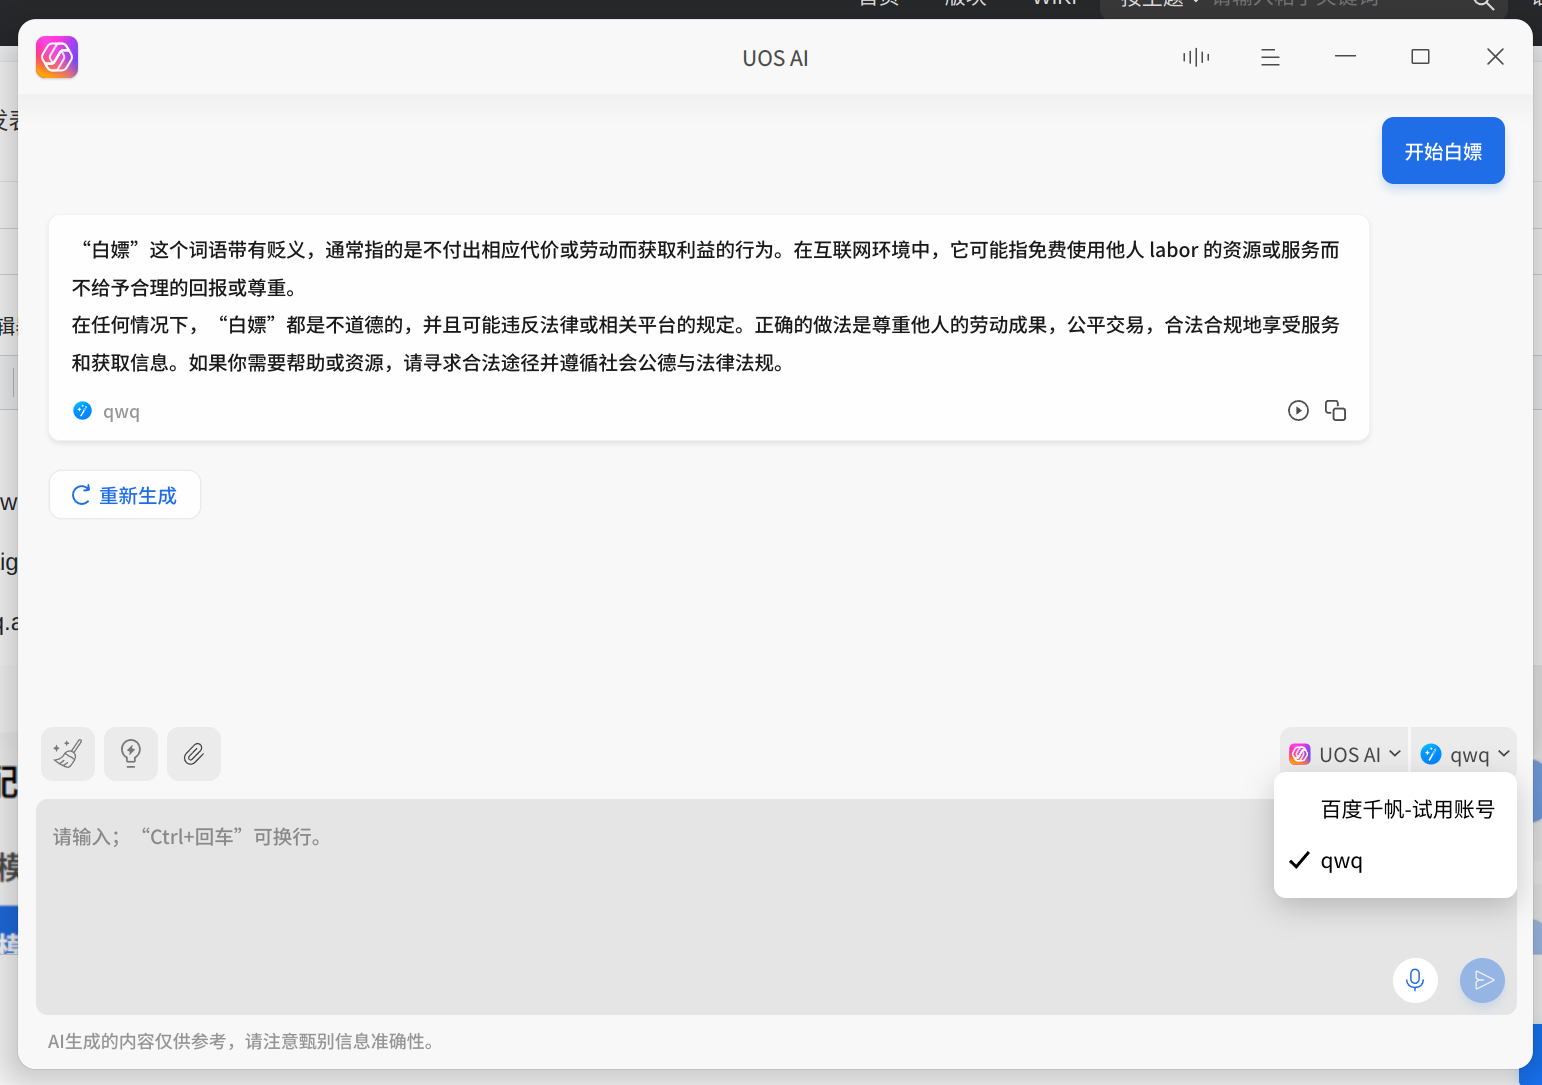Expand the UOS AI assistant dropdown

pyautogui.click(x=1345, y=754)
